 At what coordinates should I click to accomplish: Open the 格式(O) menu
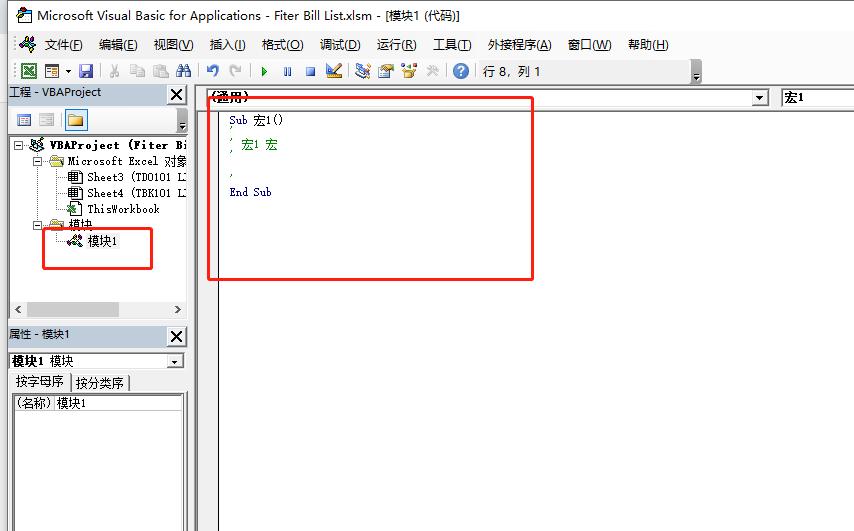[282, 45]
